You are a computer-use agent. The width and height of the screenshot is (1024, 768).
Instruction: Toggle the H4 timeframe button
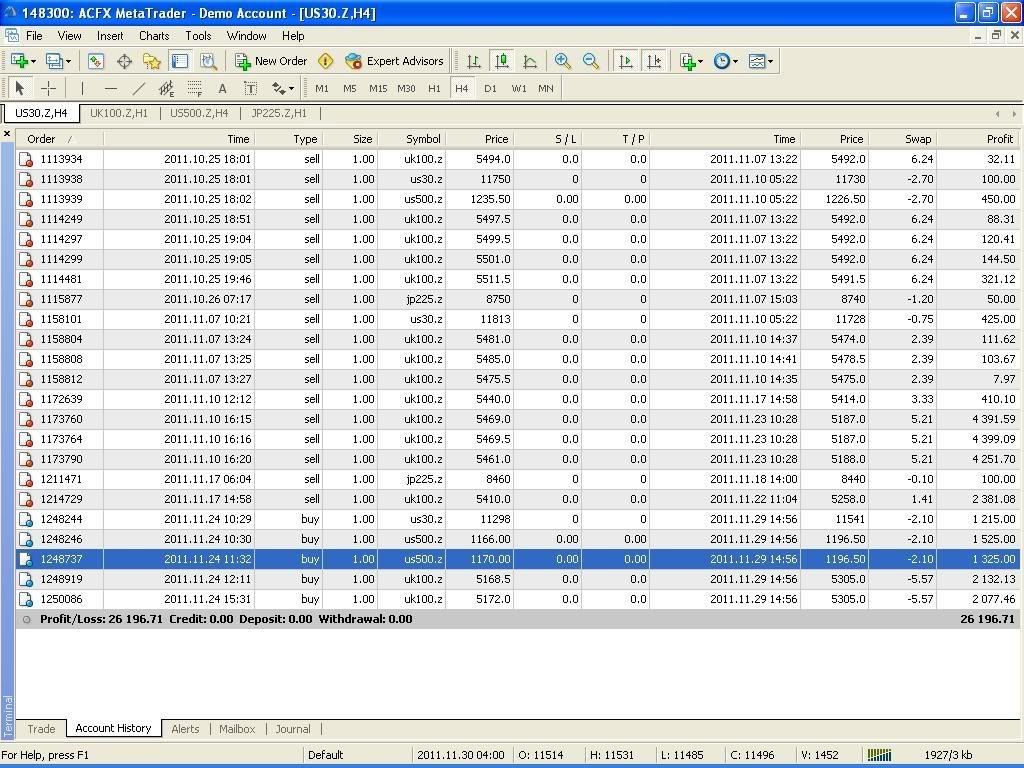tap(461, 88)
